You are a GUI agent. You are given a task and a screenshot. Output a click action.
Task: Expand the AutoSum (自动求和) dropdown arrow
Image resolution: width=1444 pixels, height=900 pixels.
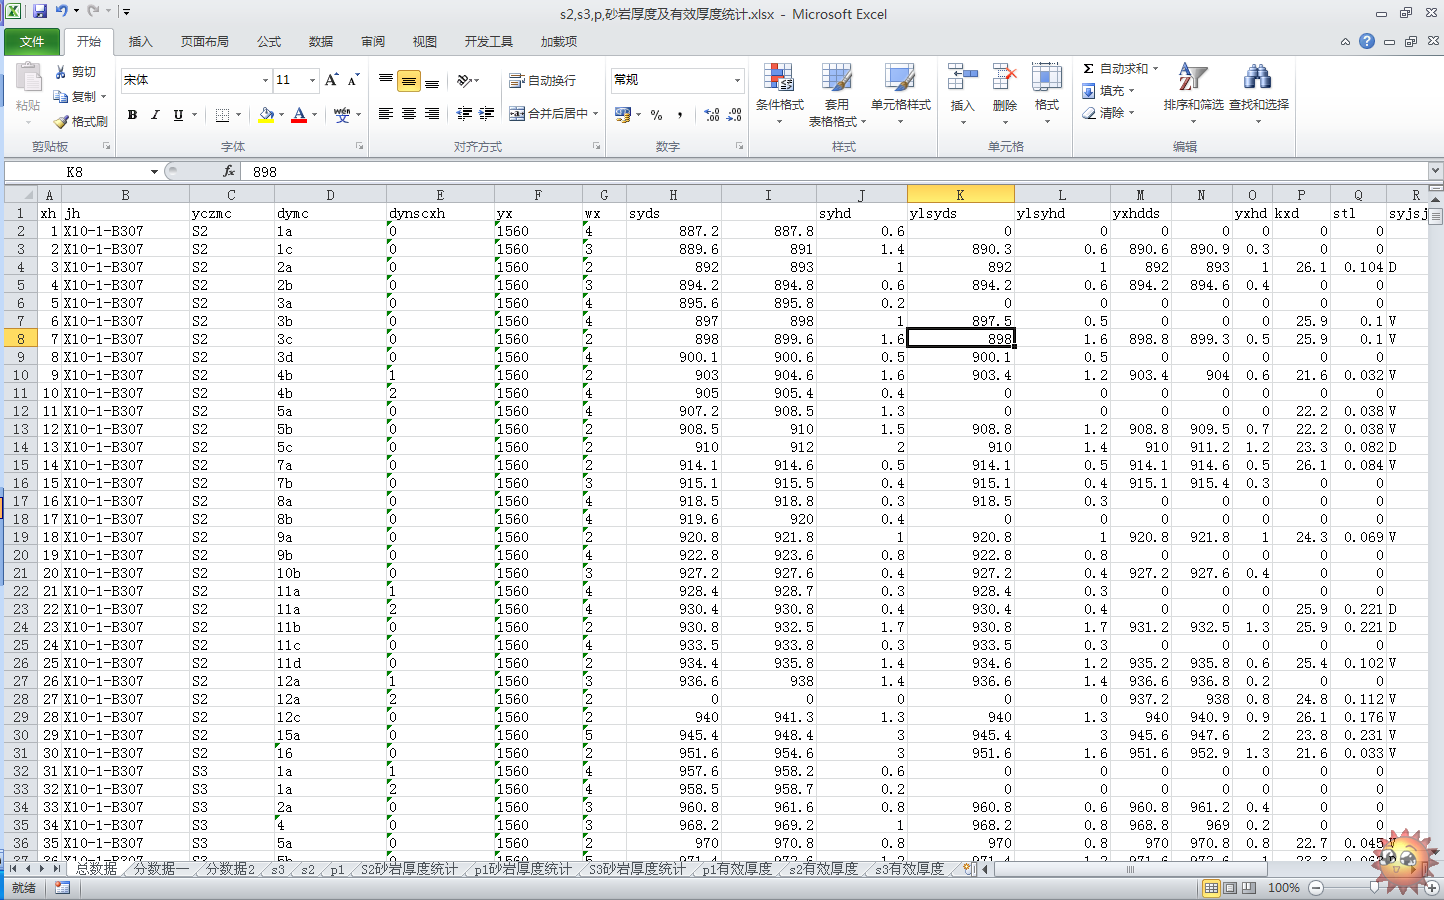coord(1155,69)
